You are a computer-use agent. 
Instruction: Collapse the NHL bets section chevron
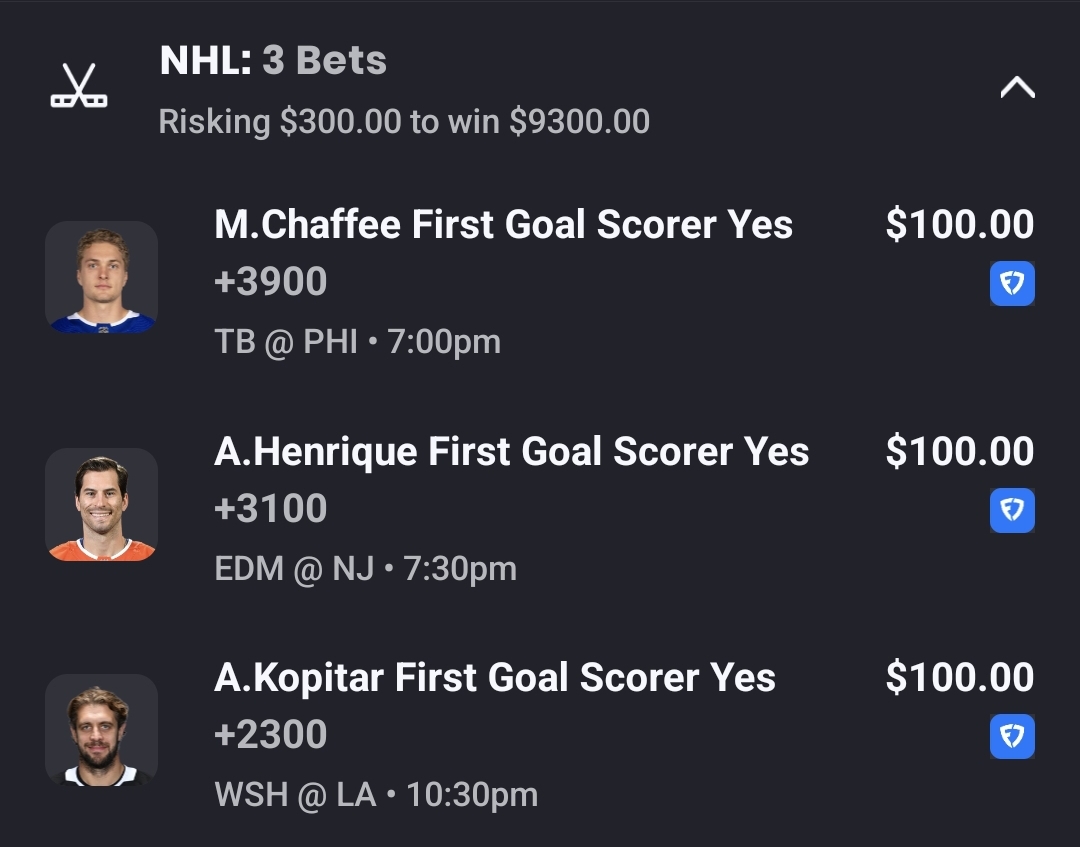[x=1017, y=88]
